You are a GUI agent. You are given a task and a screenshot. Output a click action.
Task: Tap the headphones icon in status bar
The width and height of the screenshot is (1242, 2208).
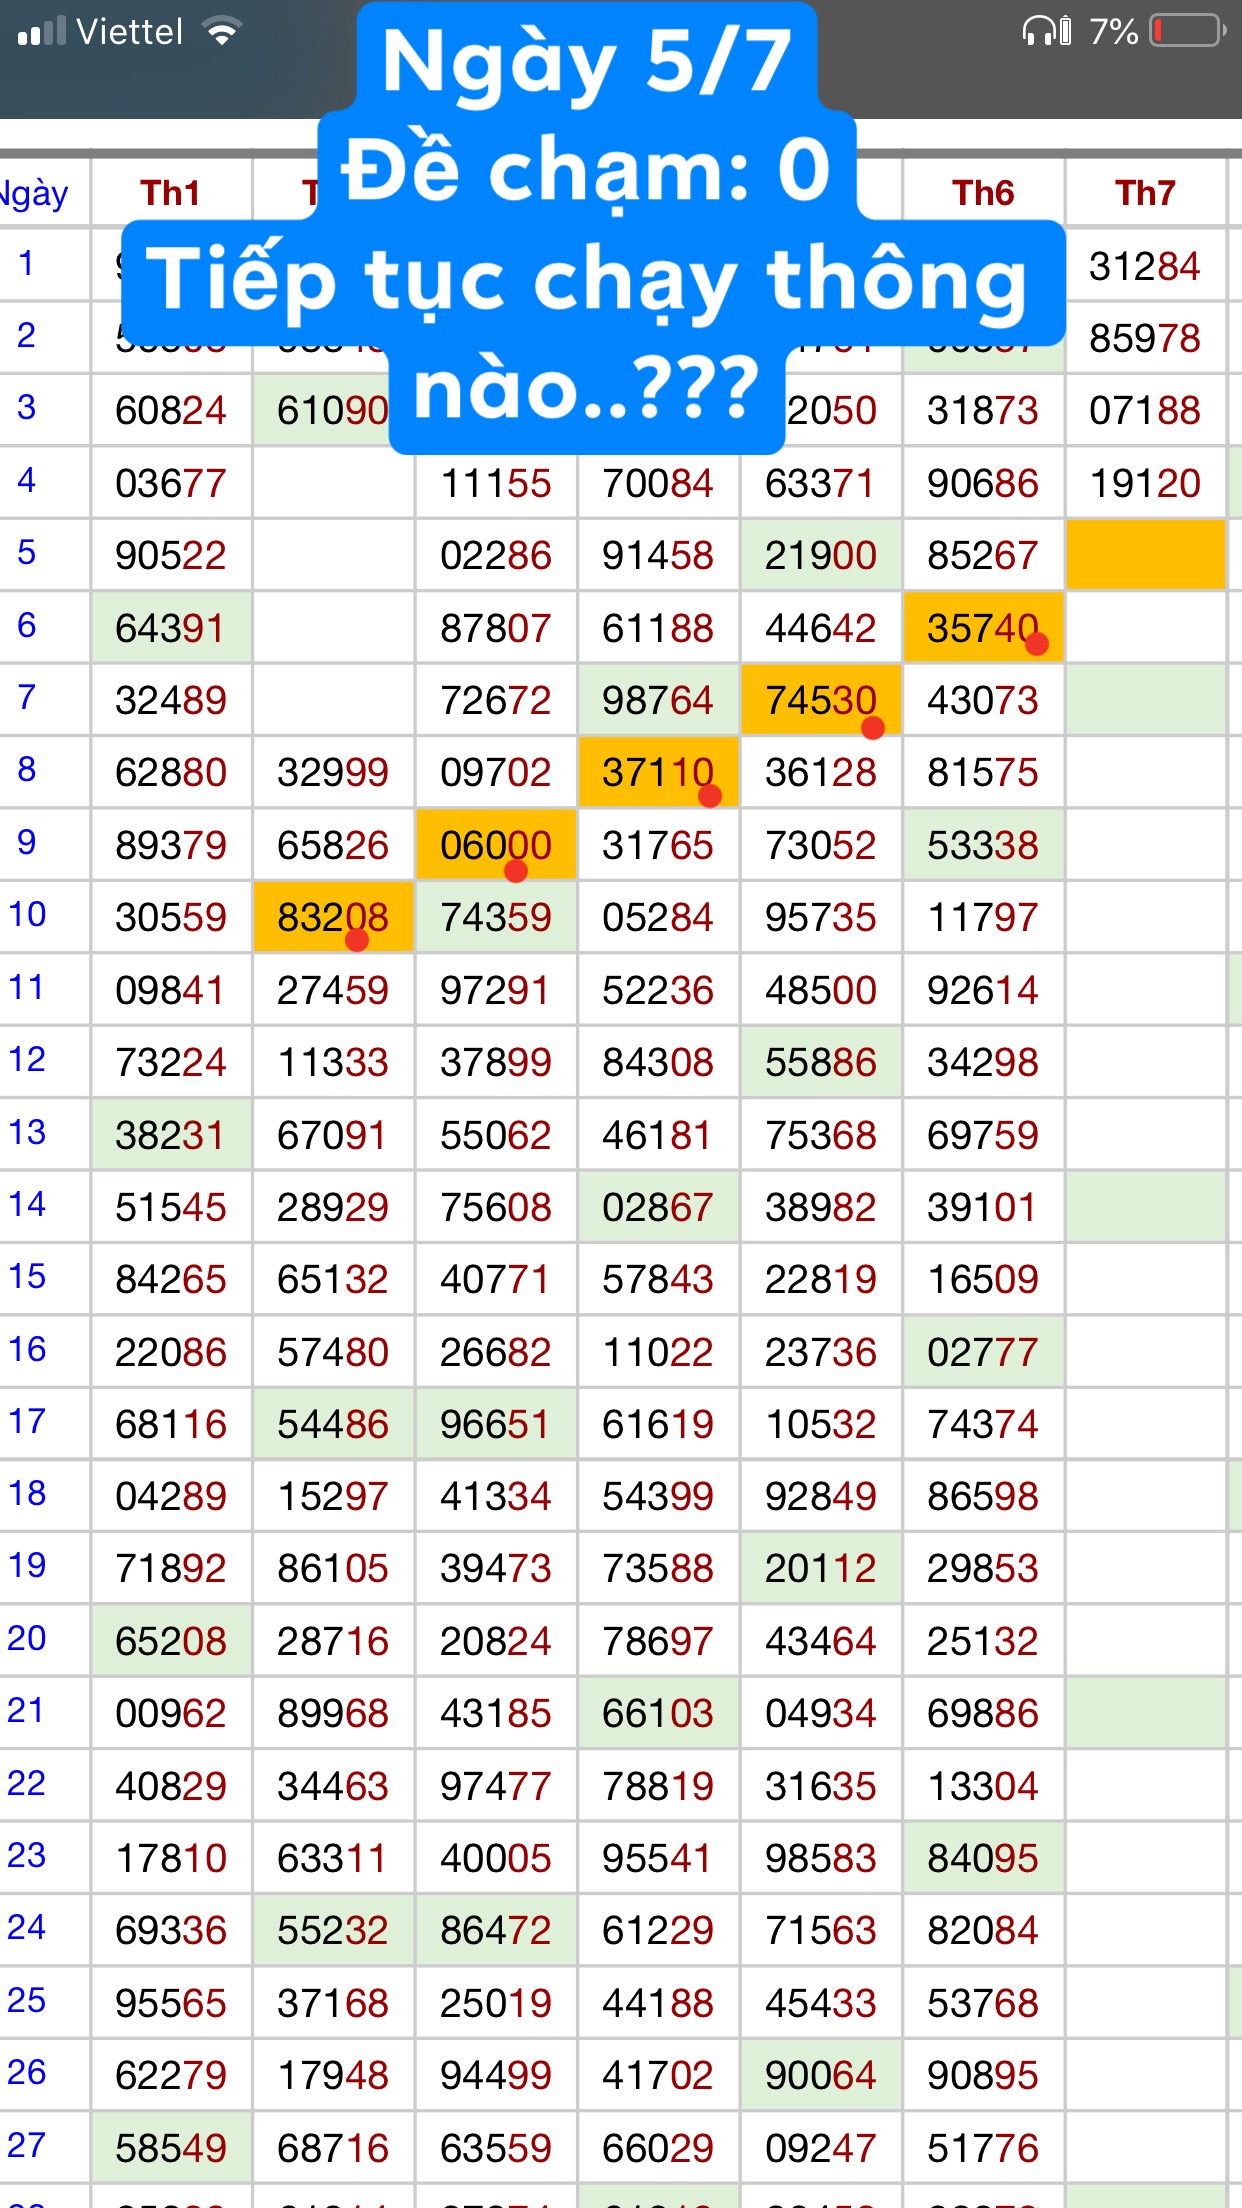[1046, 31]
